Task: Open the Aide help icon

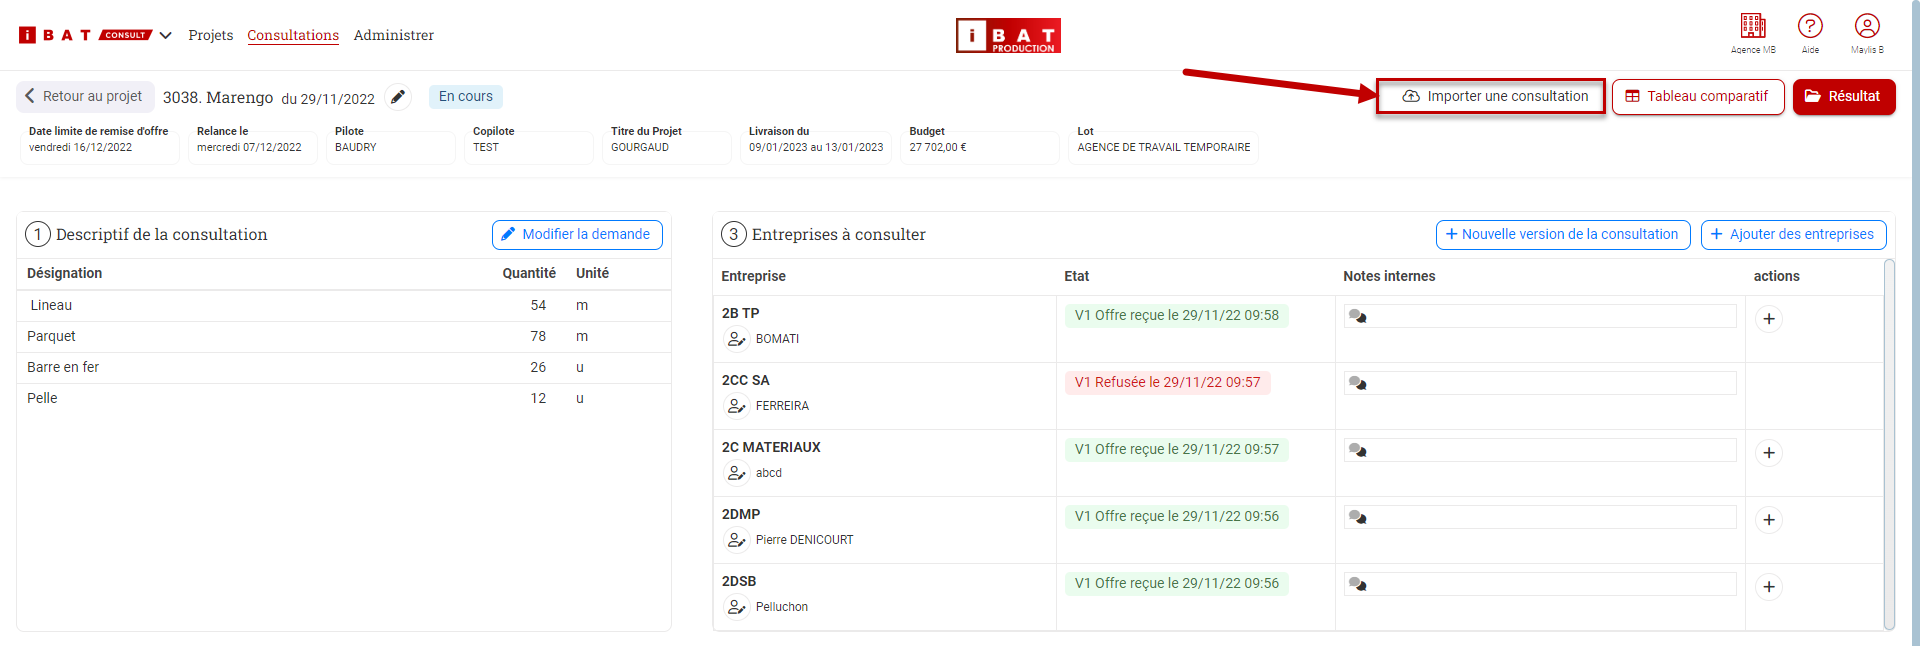Action: 1810,26
